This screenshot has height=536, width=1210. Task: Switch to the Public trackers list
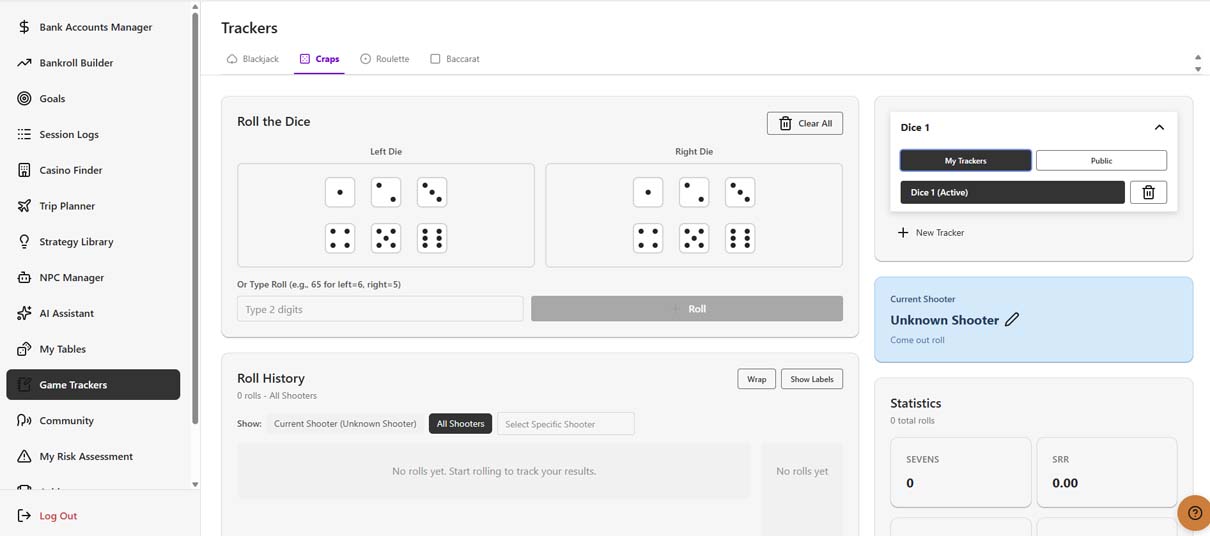pyautogui.click(x=1101, y=160)
